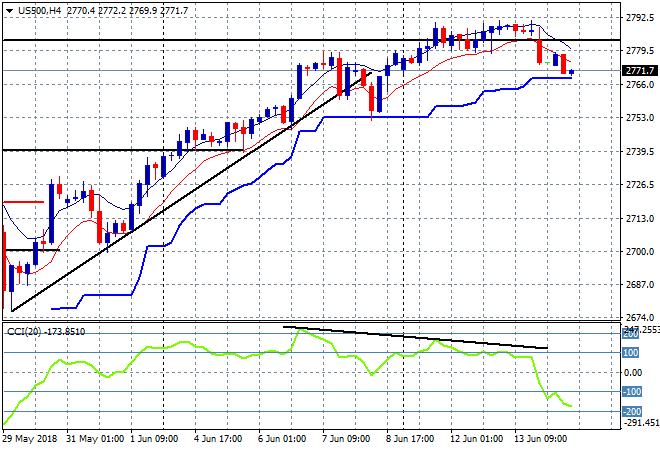Click the CCI(20) -173.8510 indicator label
The image size is (660, 450).
click(46, 332)
